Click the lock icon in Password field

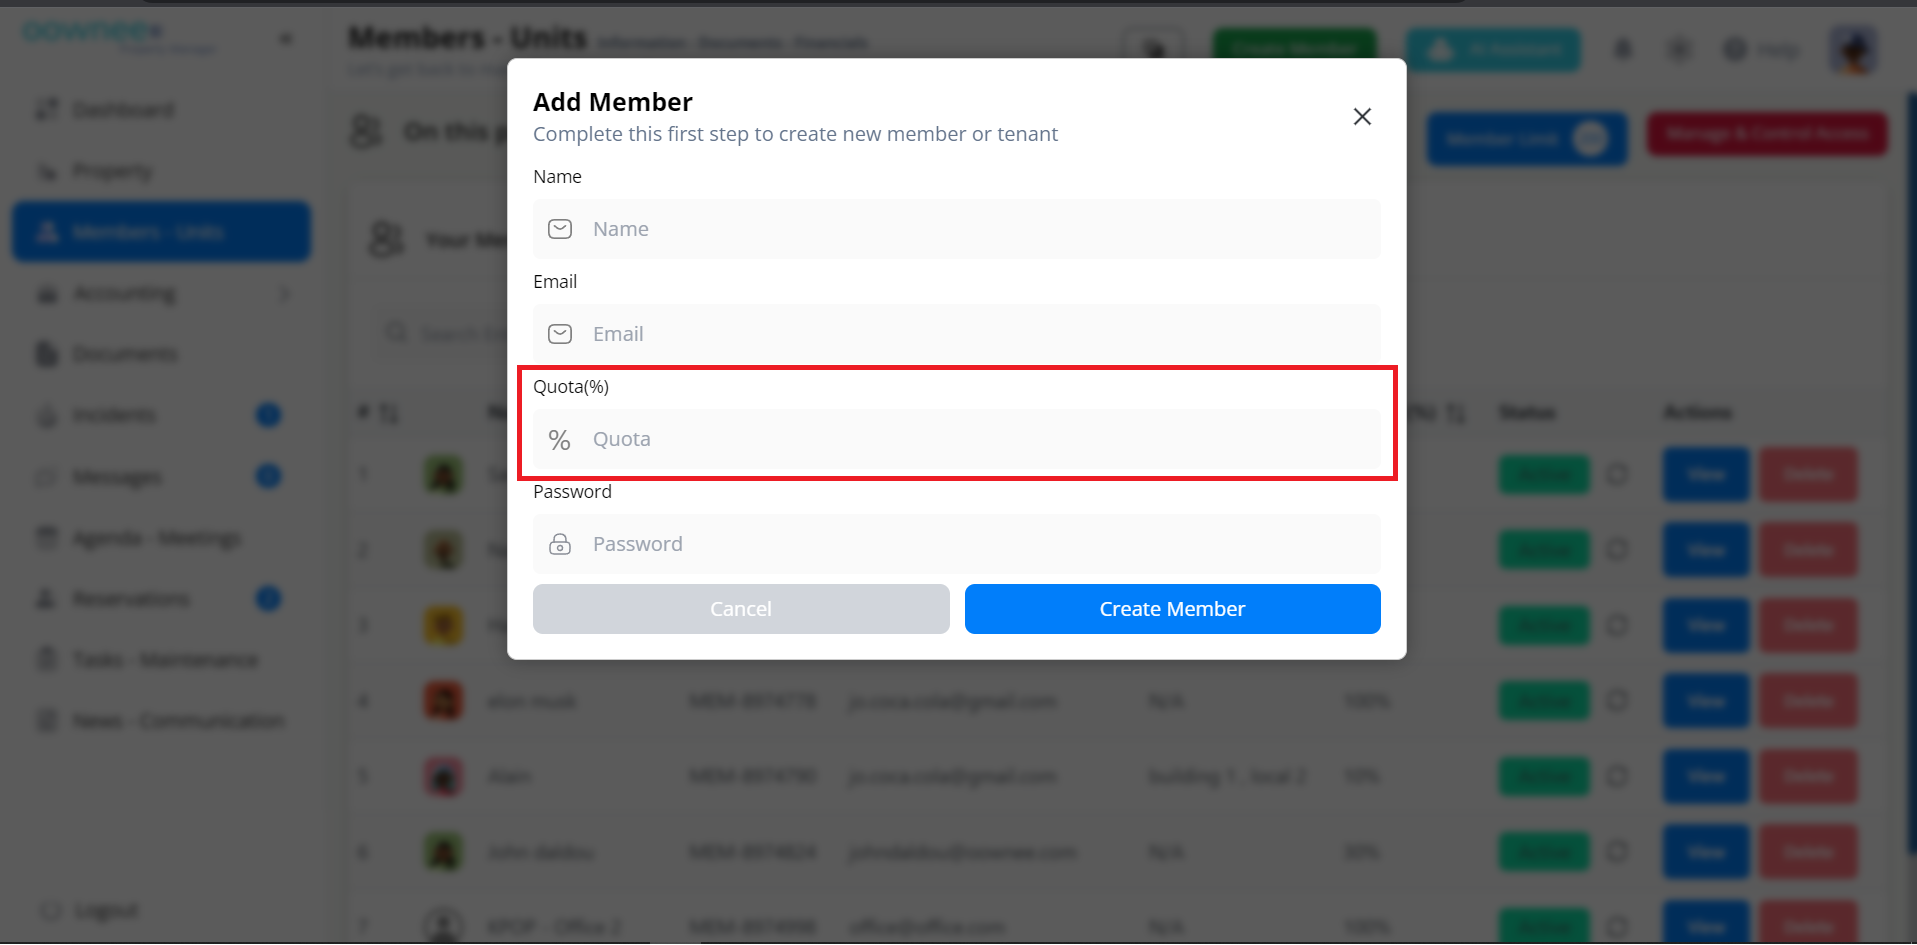560,544
